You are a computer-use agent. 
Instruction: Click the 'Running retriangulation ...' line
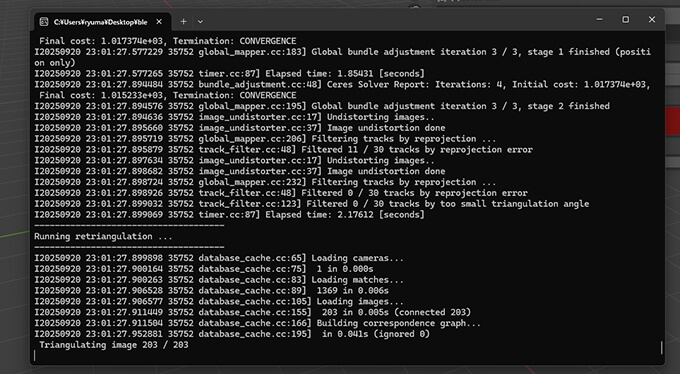(103, 236)
